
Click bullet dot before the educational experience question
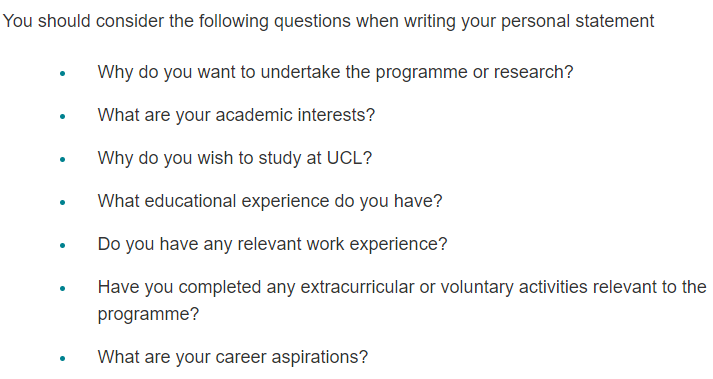click(63, 202)
